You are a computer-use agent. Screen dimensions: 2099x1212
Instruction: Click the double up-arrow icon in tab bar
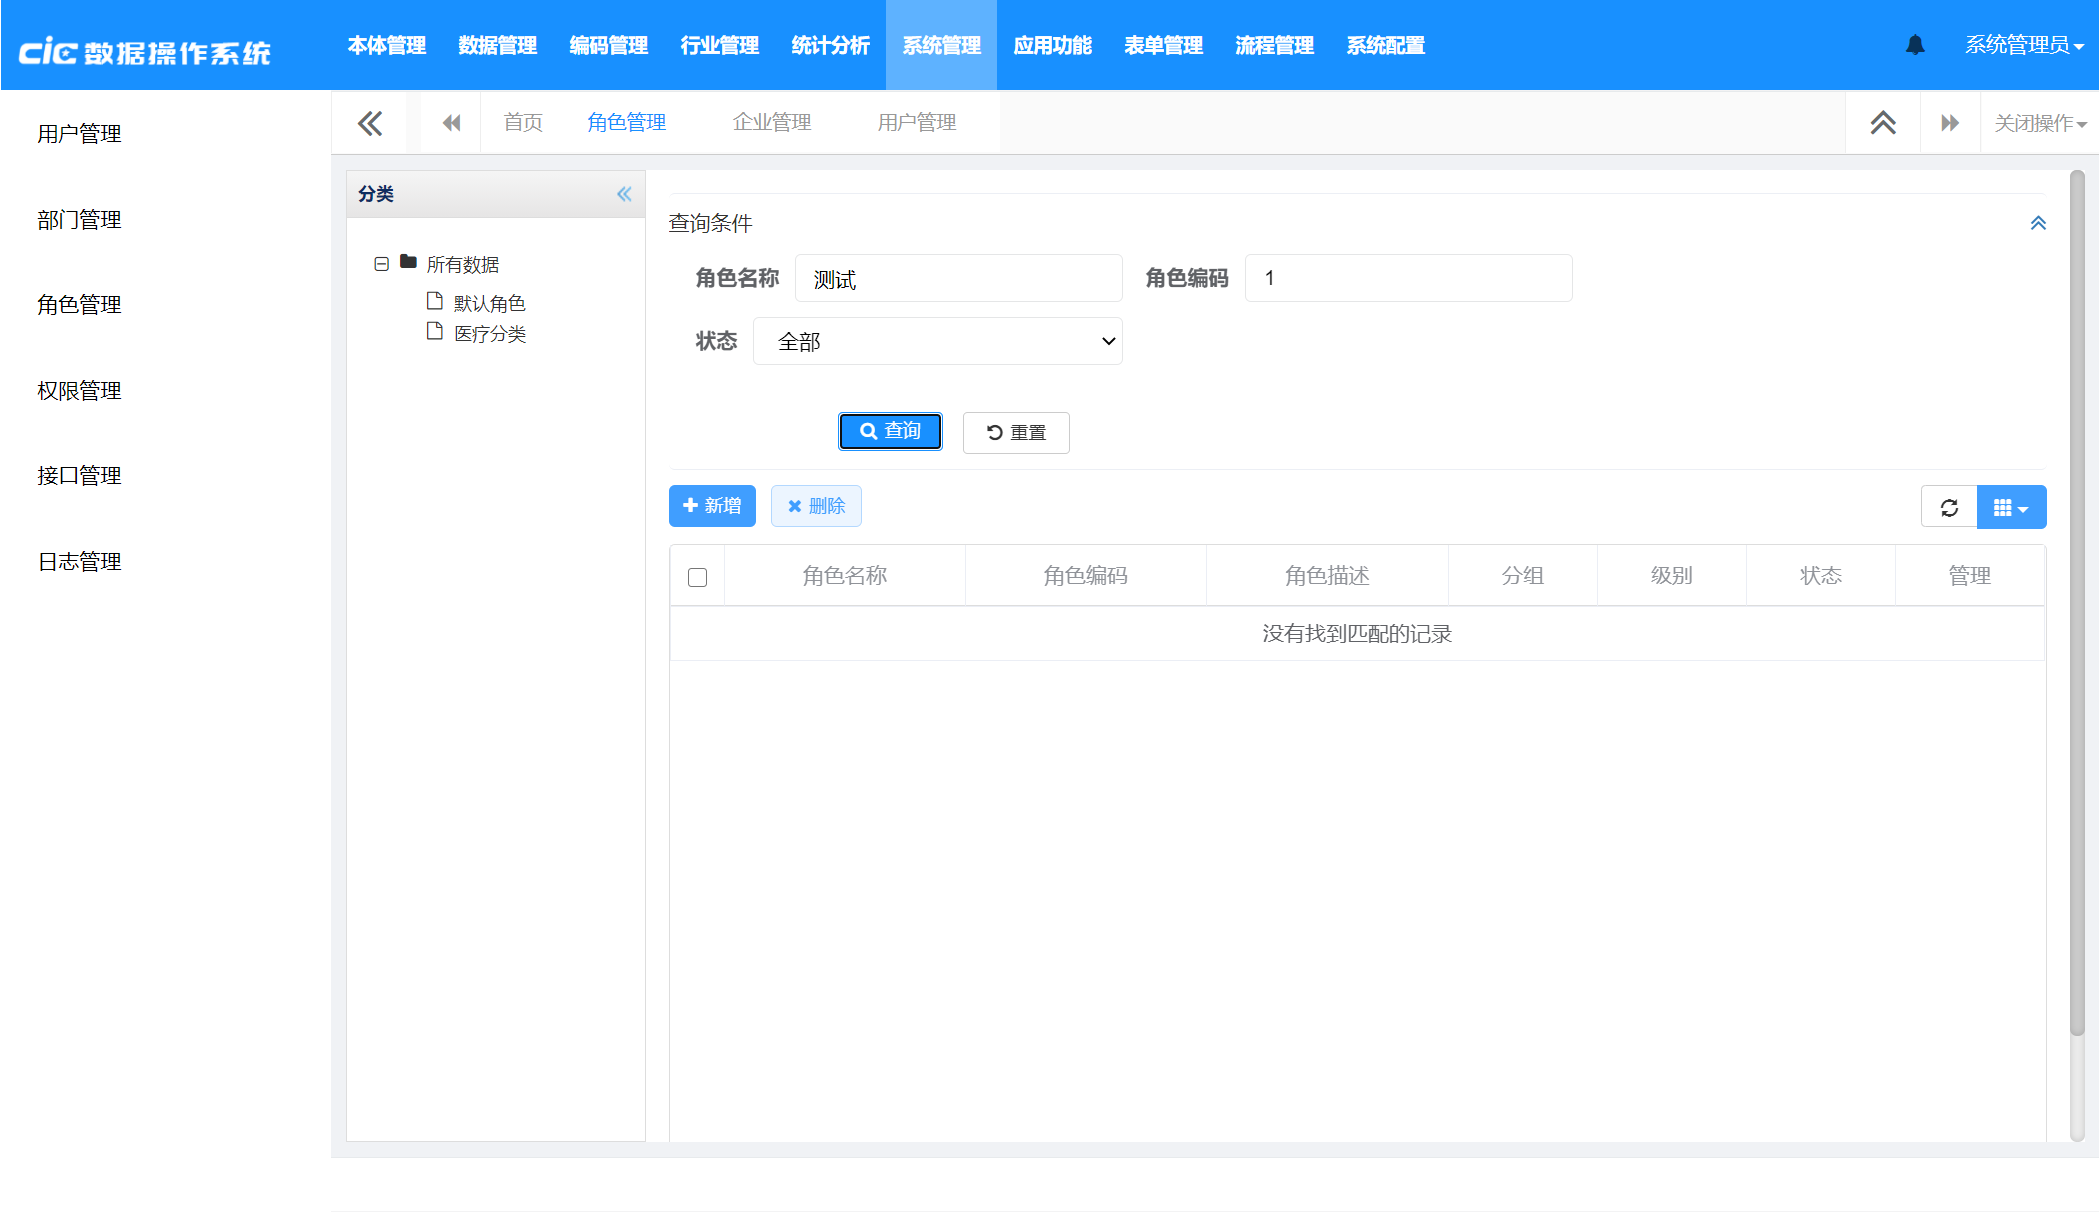coord(1883,123)
